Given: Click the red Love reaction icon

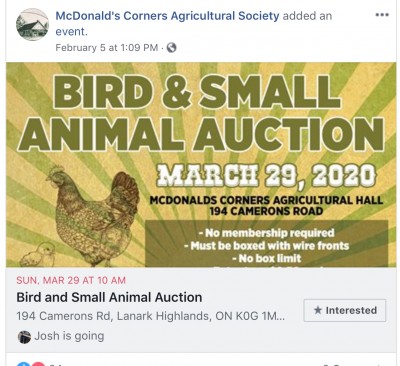Looking at the screenshot, I should (39, 364).
